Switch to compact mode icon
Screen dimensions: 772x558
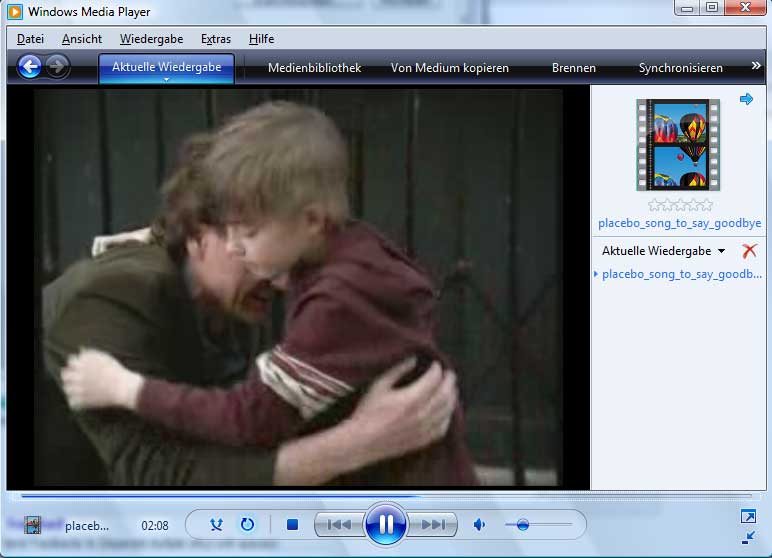(748, 538)
